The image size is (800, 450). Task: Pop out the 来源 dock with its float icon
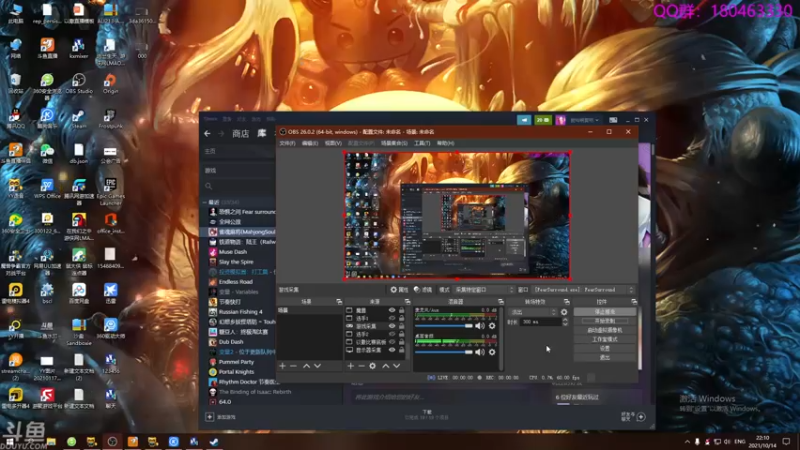(407, 302)
